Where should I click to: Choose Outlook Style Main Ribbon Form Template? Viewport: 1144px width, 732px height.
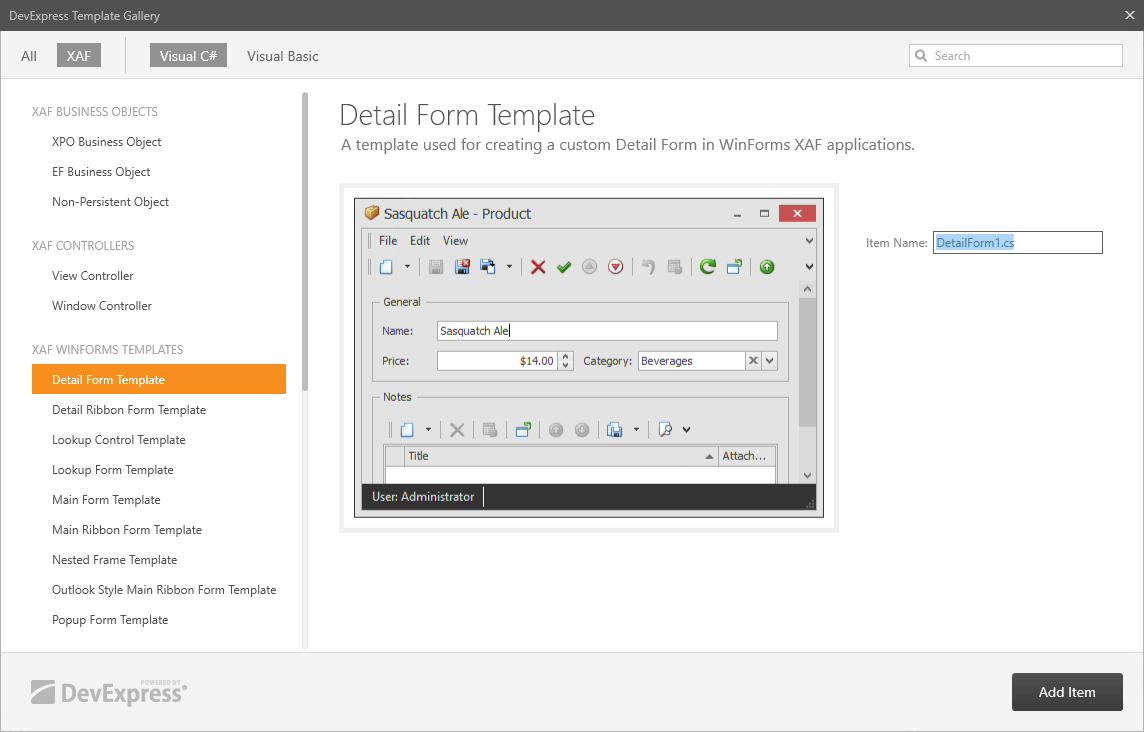164,590
